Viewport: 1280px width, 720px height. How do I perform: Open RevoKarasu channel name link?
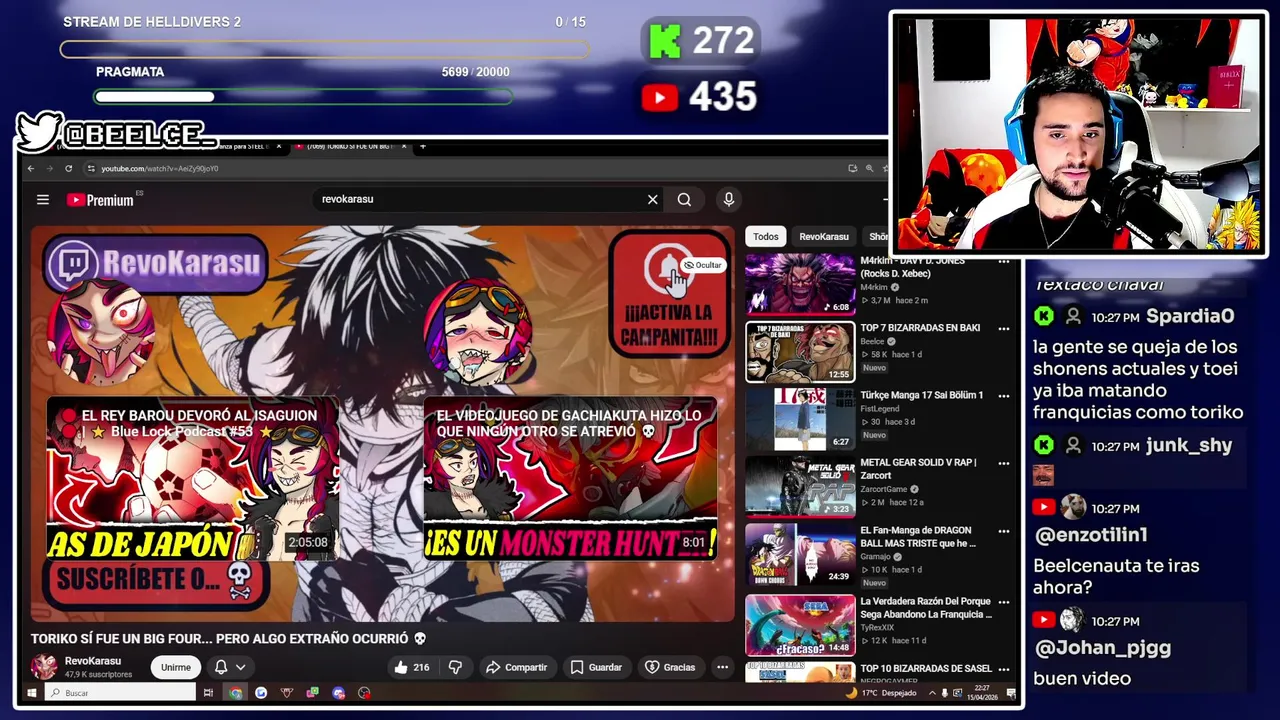click(93, 661)
